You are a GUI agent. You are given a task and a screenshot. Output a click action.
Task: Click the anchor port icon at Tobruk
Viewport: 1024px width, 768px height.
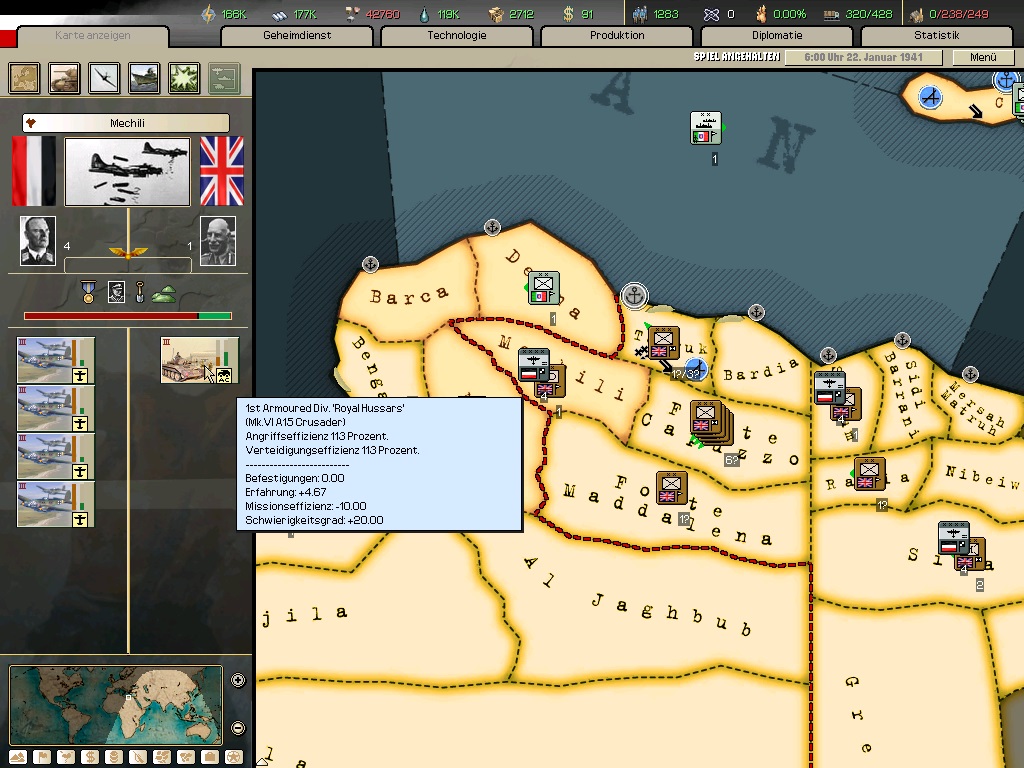(633, 295)
